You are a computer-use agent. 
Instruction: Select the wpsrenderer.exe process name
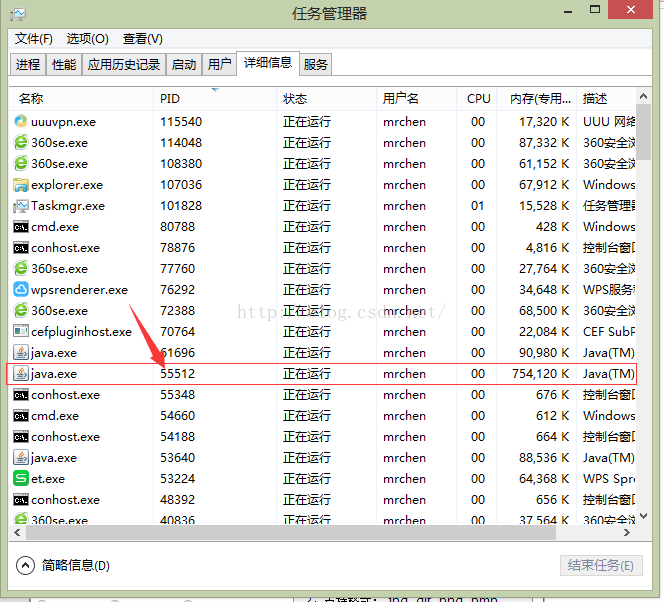coord(79,290)
